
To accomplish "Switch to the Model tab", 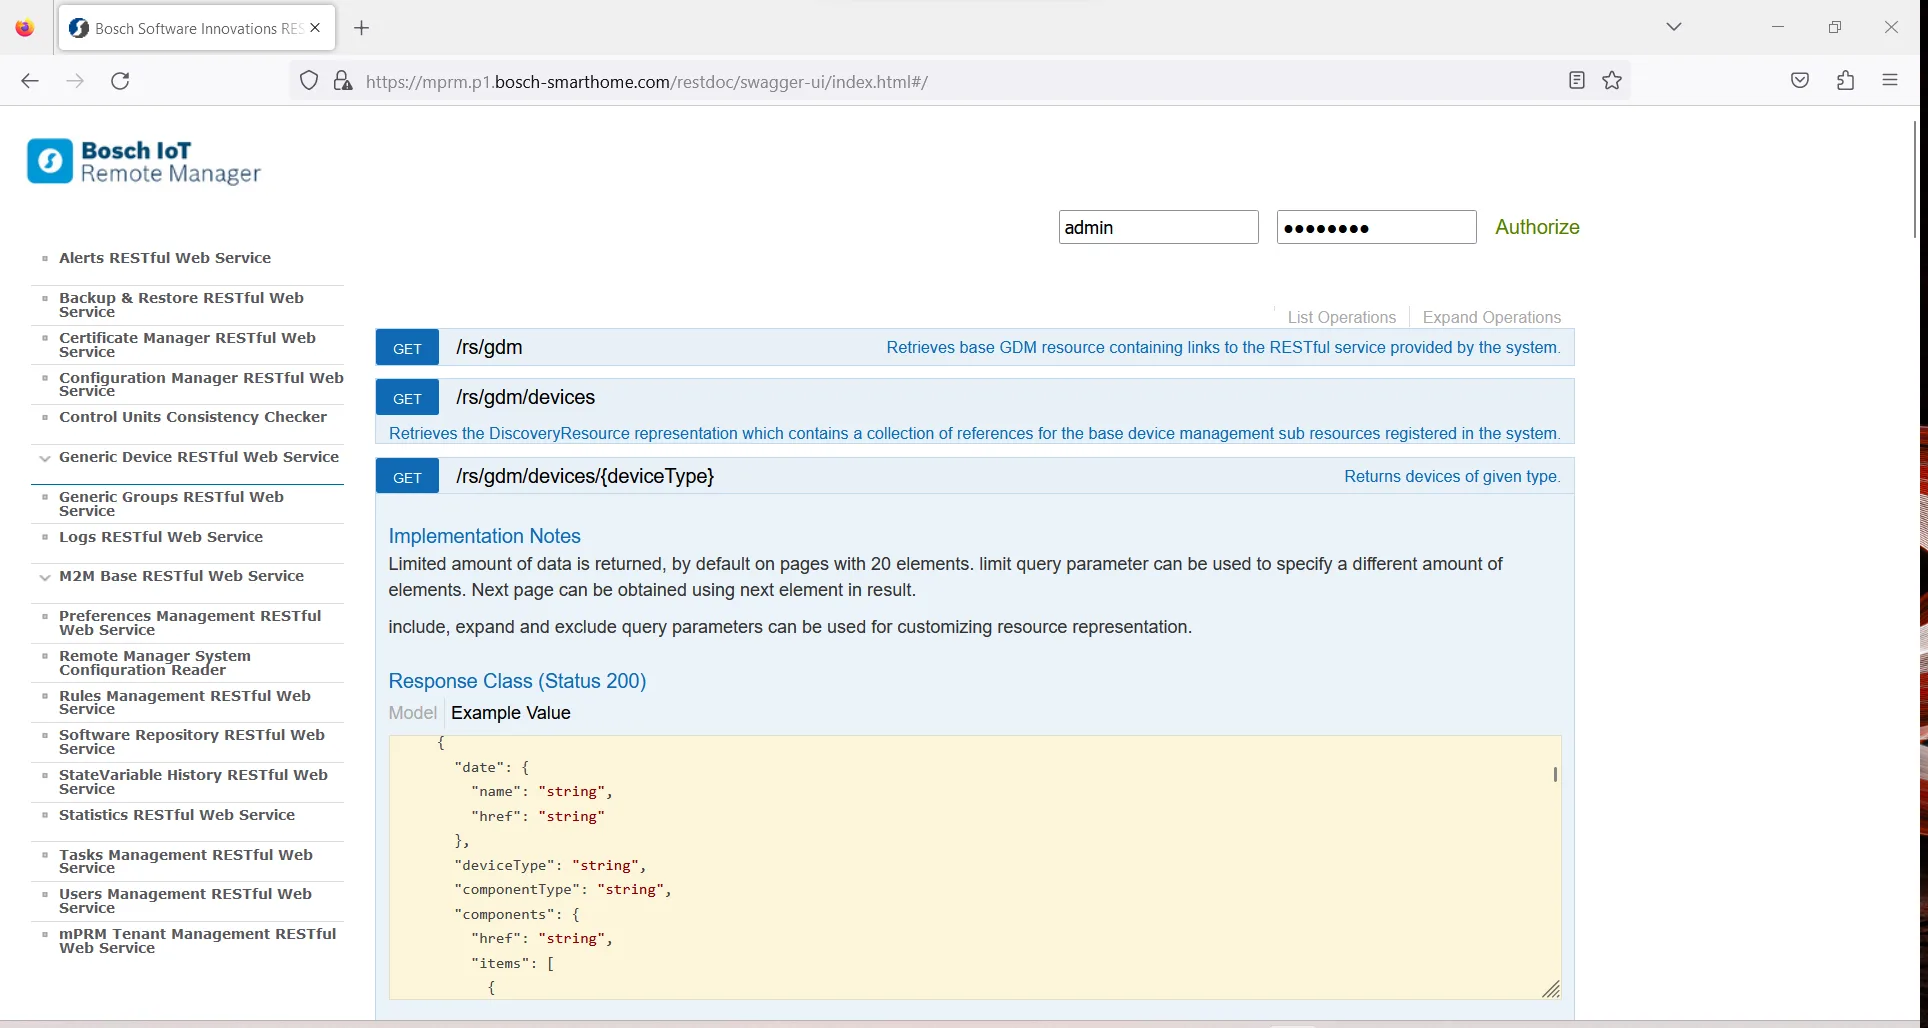I will click(412, 713).
